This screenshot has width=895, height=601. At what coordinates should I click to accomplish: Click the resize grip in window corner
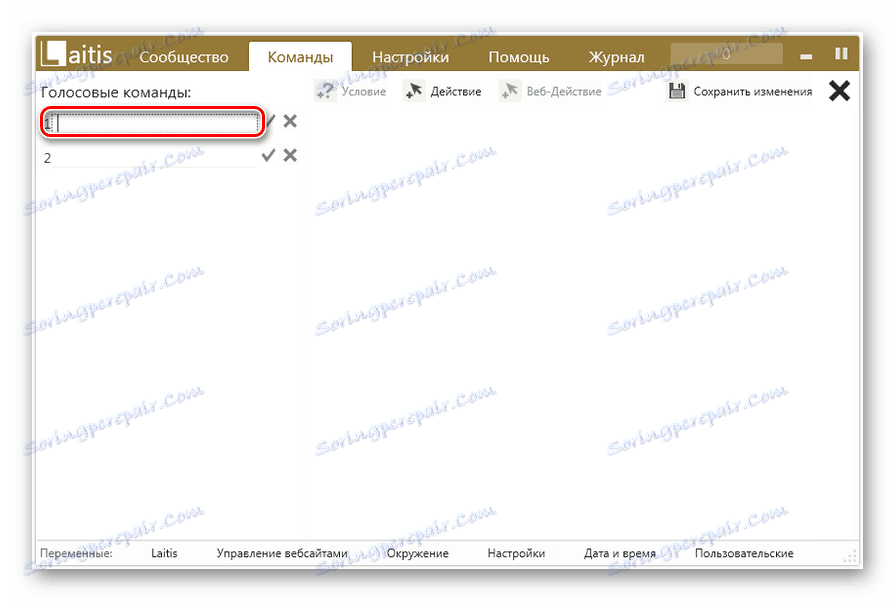(851, 557)
